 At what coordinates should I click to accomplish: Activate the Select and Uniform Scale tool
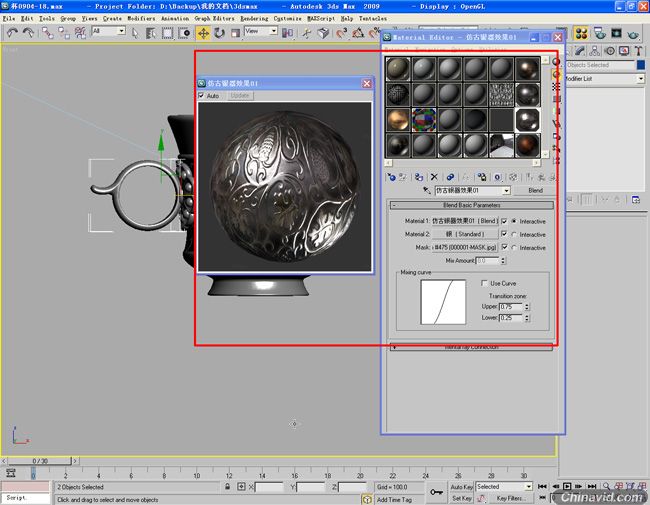click(235, 33)
